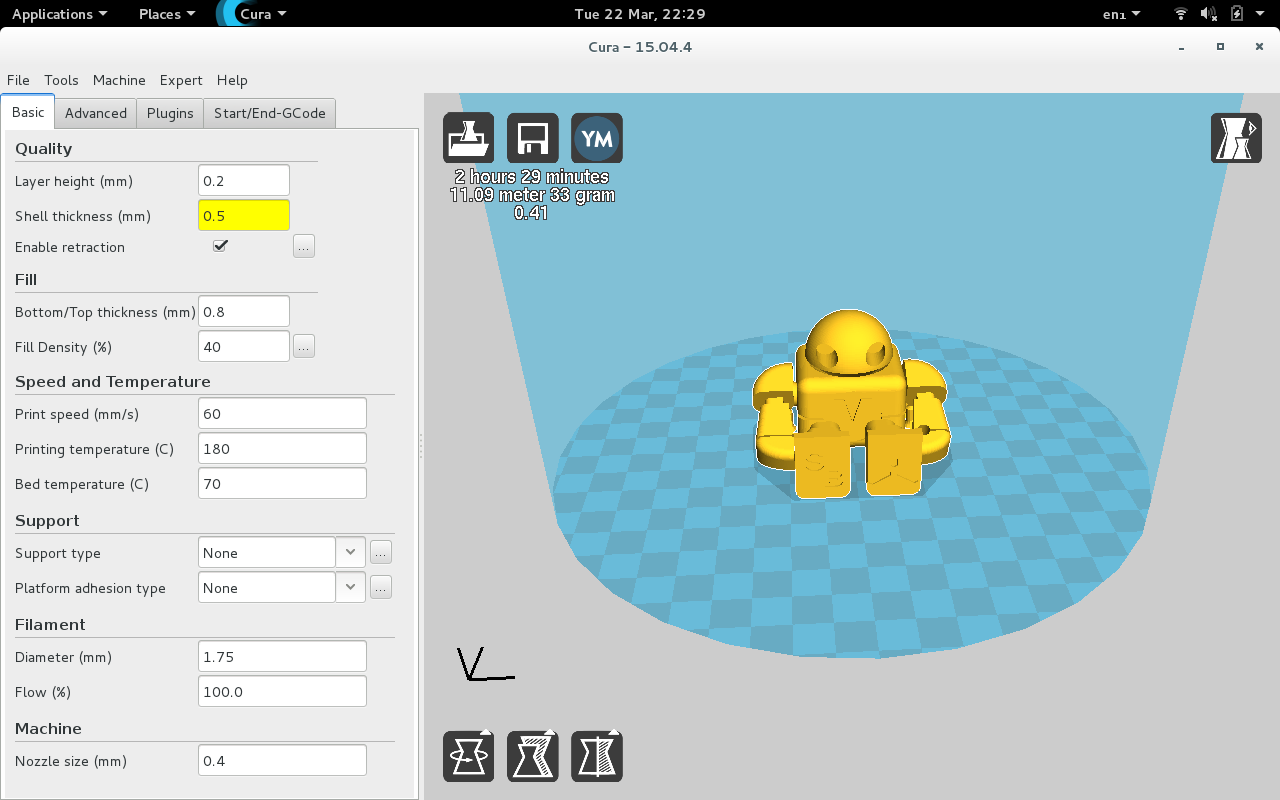
Task: Open Support type settings ellipsis button
Action: click(x=380, y=552)
